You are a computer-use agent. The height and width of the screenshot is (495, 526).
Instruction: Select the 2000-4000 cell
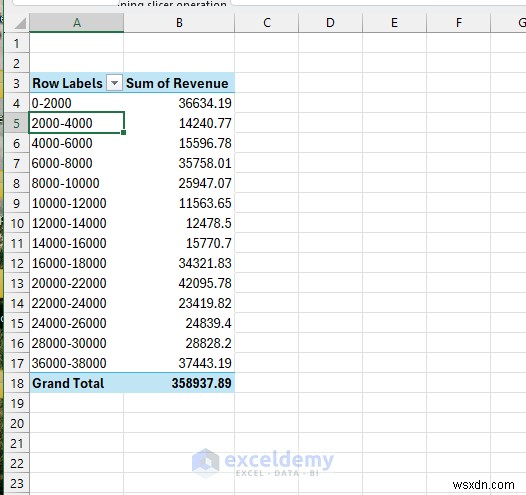click(77, 123)
